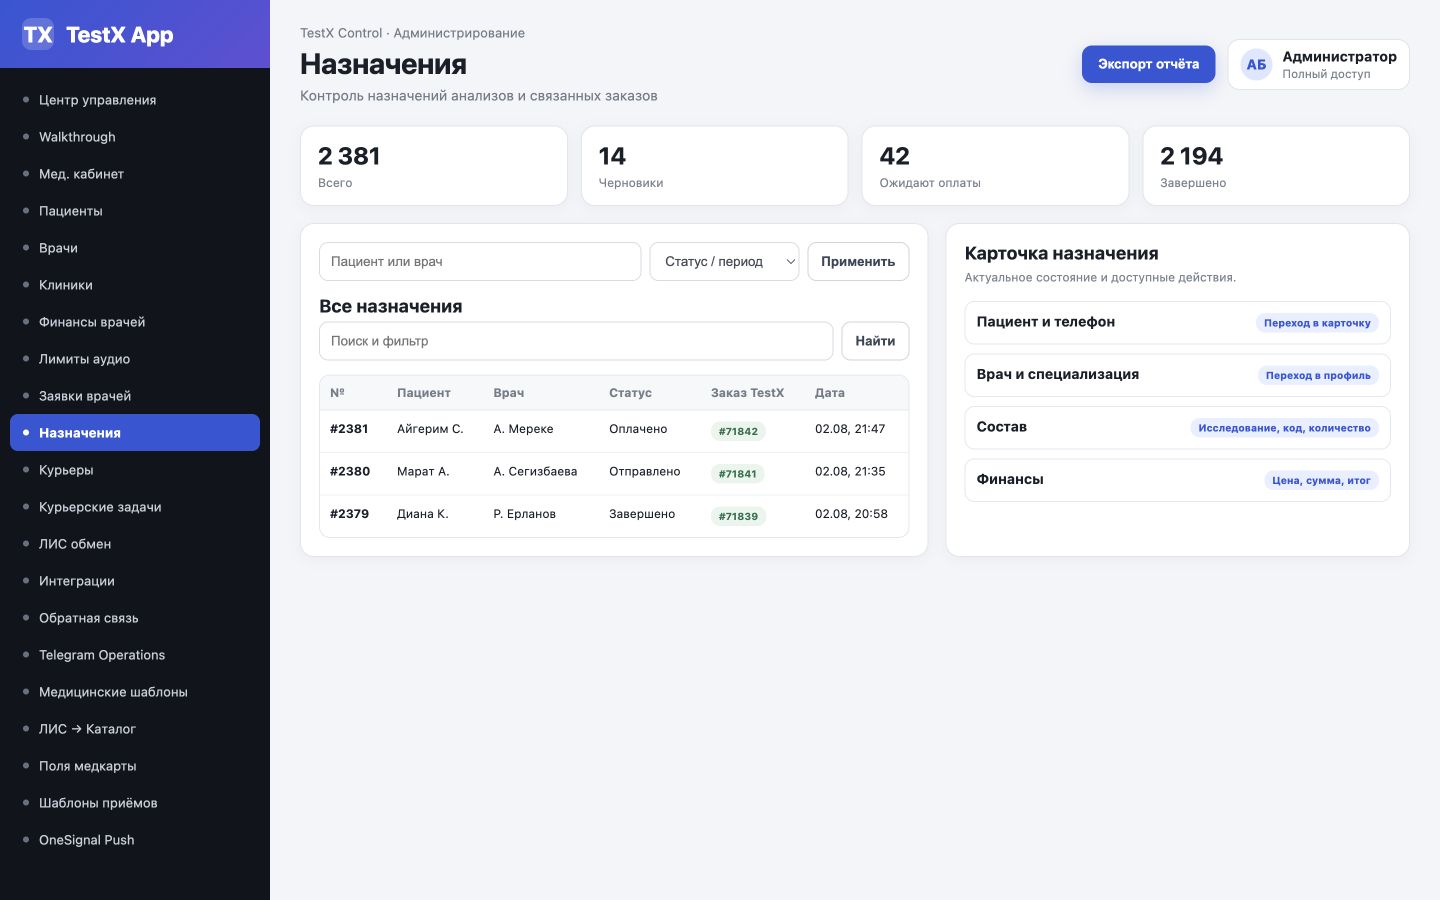Image resolution: width=1440 pixels, height=900 pixels.
Task: Click the Пациент и телефон row
Action: coord(1177,323)
